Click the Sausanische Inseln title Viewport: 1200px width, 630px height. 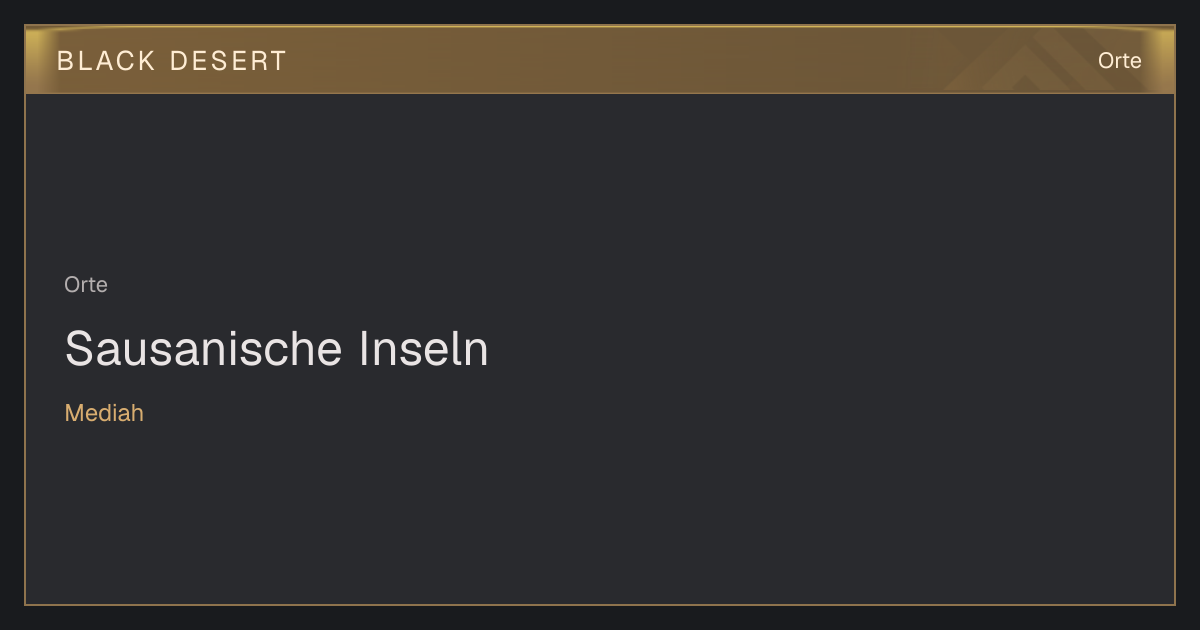(x=277, y=349)
